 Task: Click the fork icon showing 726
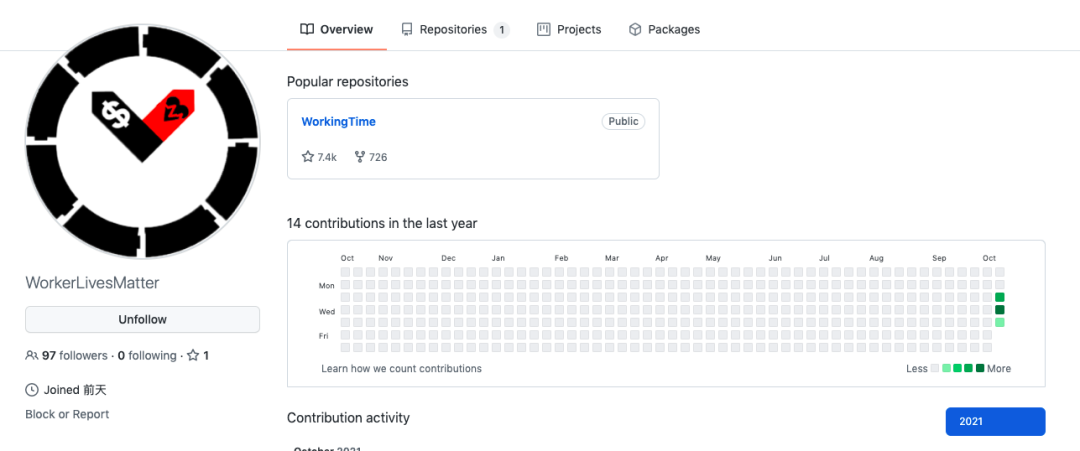[360, 157]
